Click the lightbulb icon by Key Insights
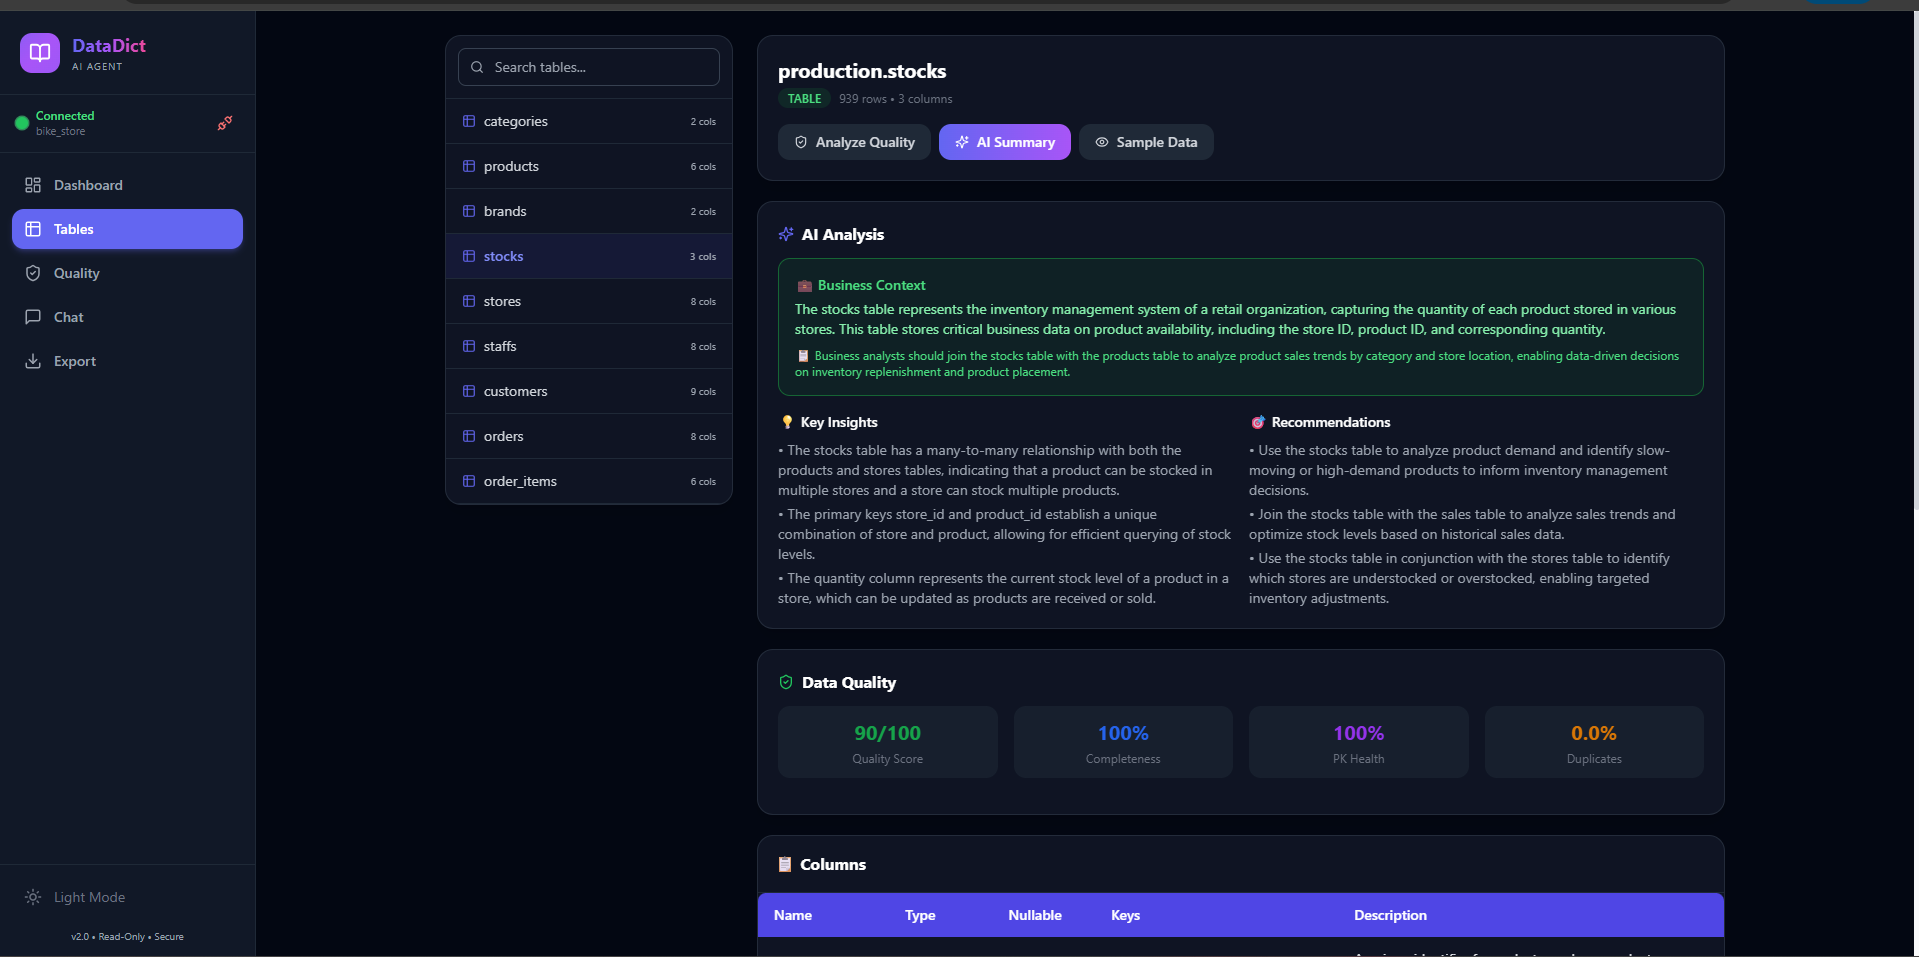This screenshot has height=957, width=1919. 787,422
